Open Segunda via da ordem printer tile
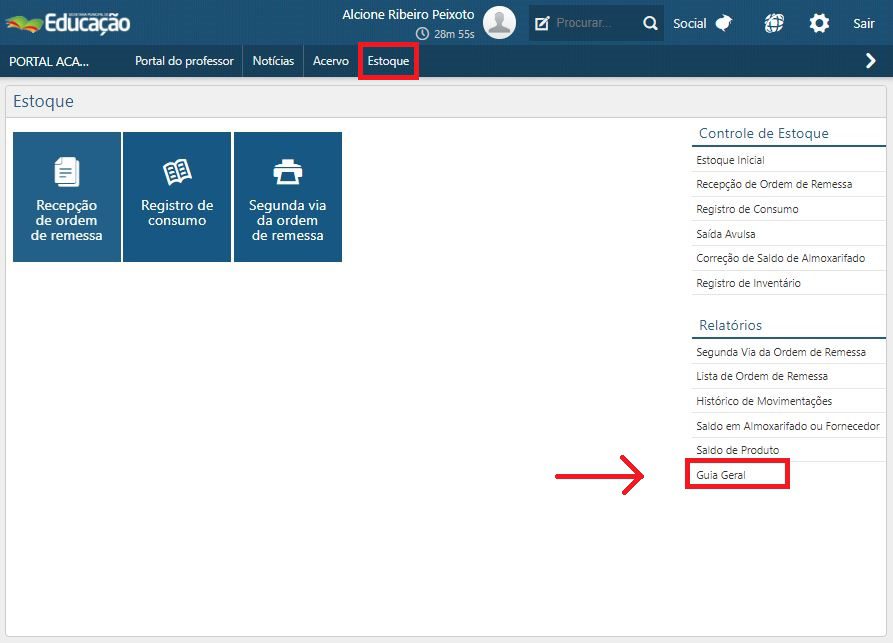The image size is (893, 643). click(288, 197)
